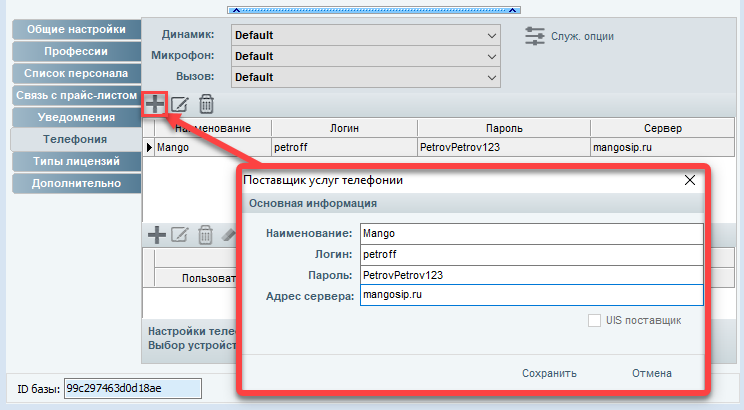Click the edit provider pencil icon
The width and height of the screenshot is (744, 410).
click(x=180, y=104)
